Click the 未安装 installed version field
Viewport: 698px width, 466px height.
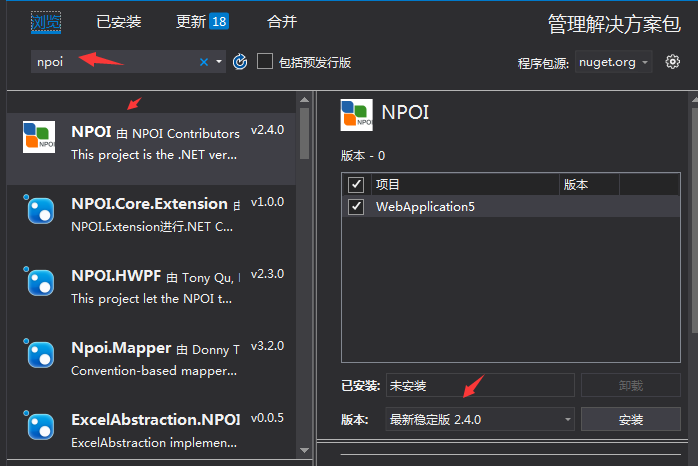pos(480,385)
